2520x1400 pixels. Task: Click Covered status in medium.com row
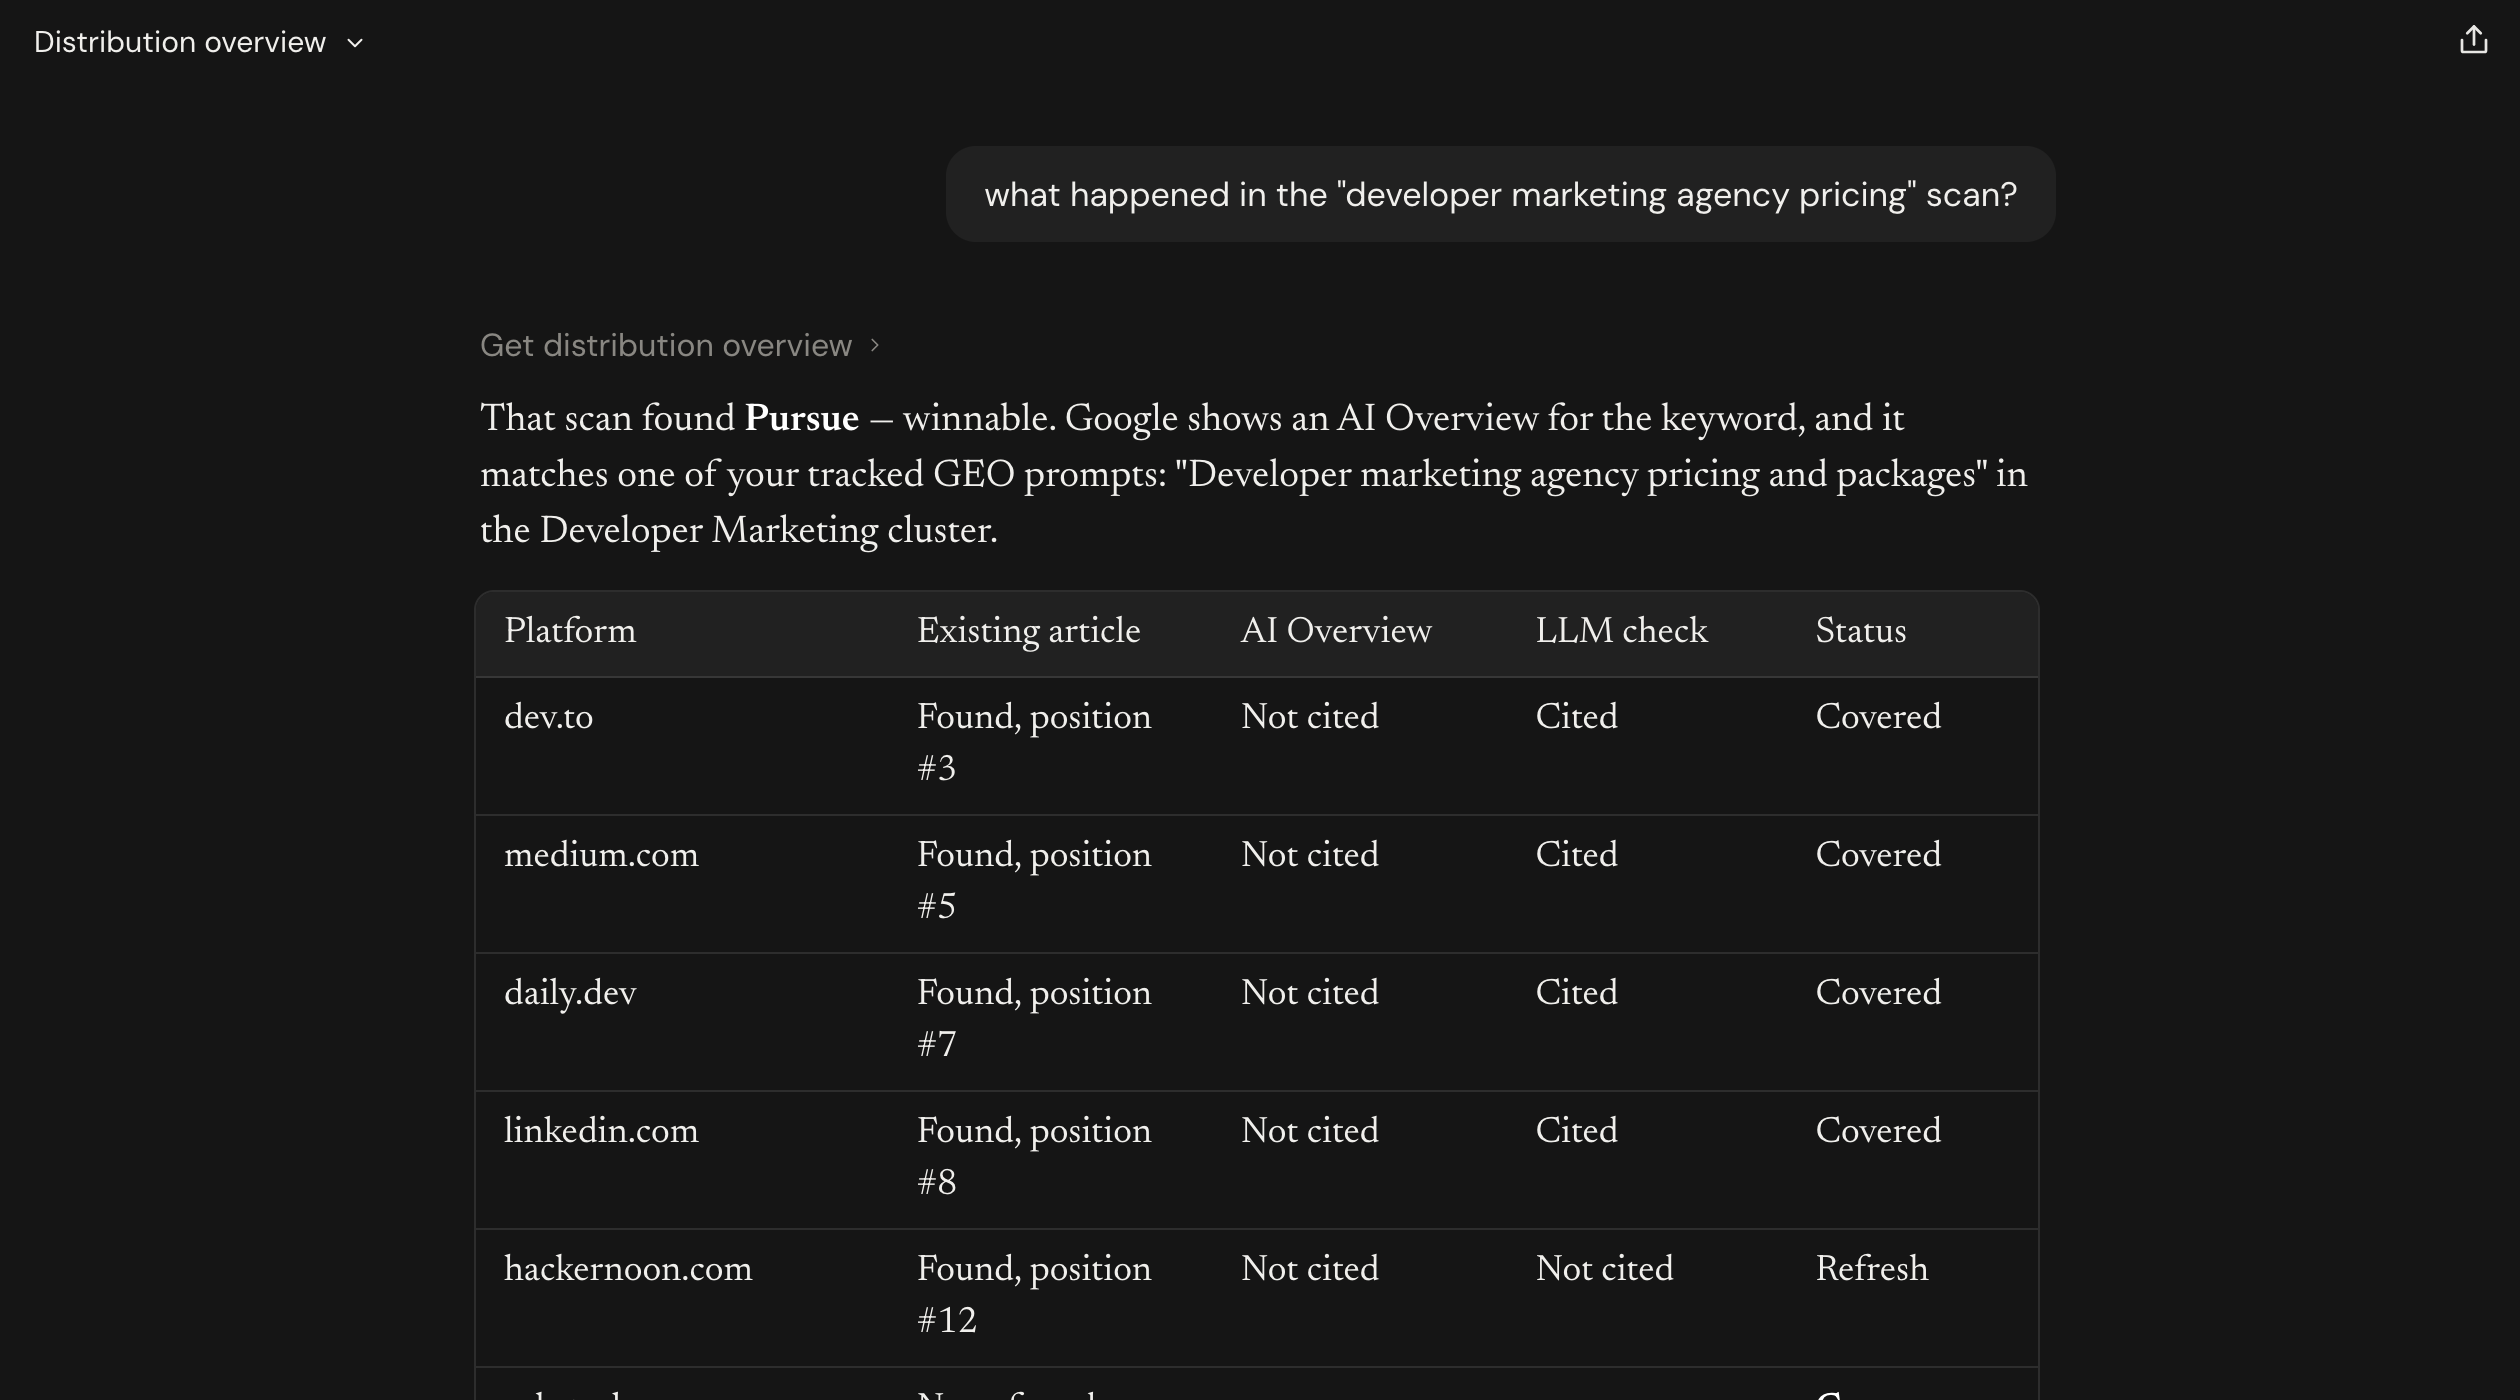(1878, 855)
